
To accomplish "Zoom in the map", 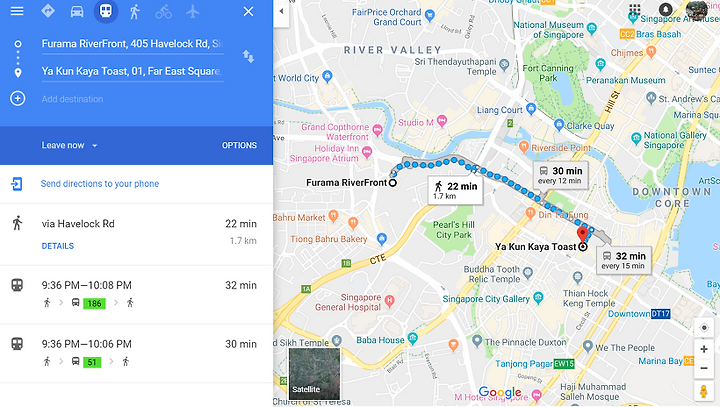I will [704, 349].
